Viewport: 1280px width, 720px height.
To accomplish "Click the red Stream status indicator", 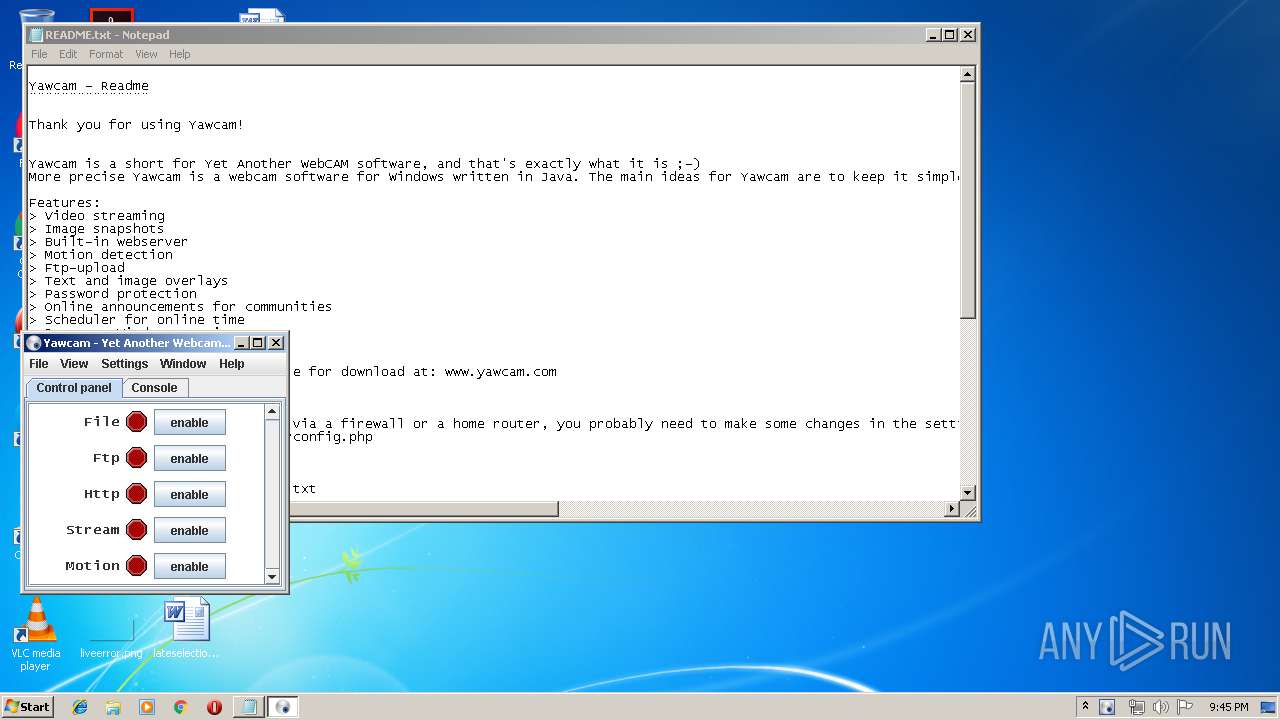I will (x=137, y=530).
